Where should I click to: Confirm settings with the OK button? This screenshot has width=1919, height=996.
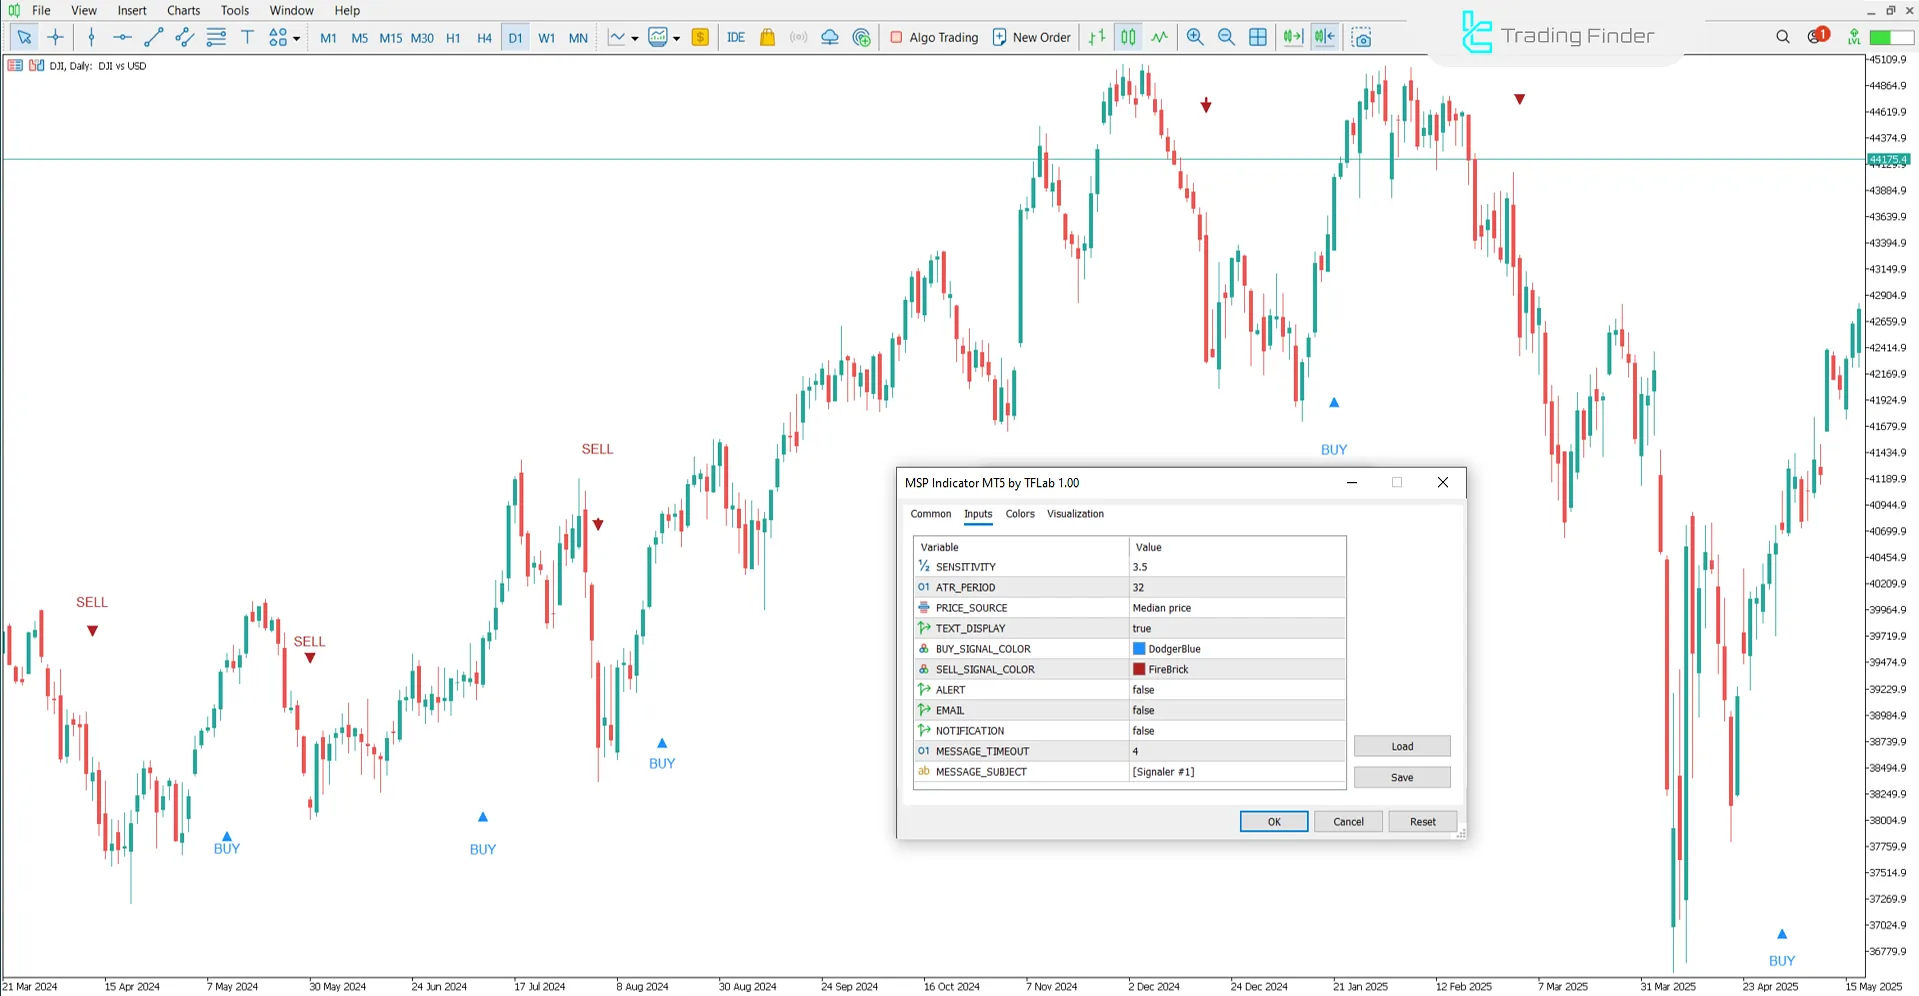[1273, 820]
